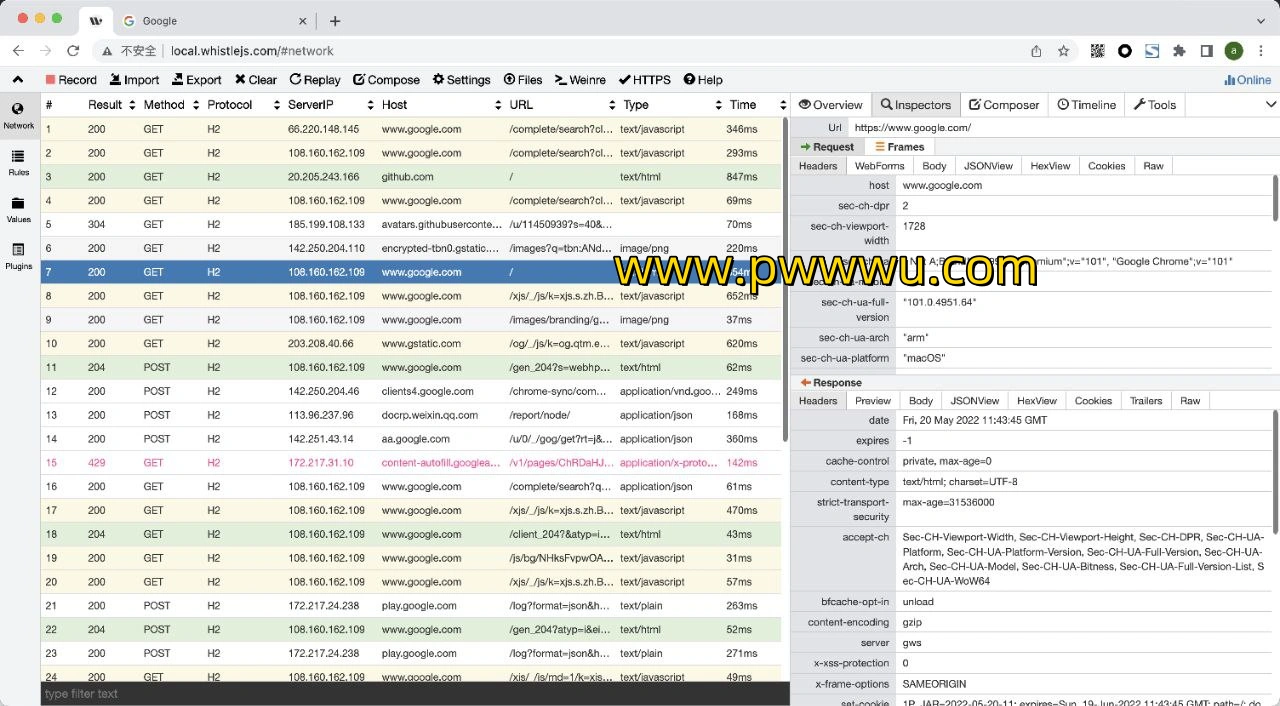The width and height of the screenshot is (1280, 706).
Task: Sort by the Type column
Action: [671, 105]
